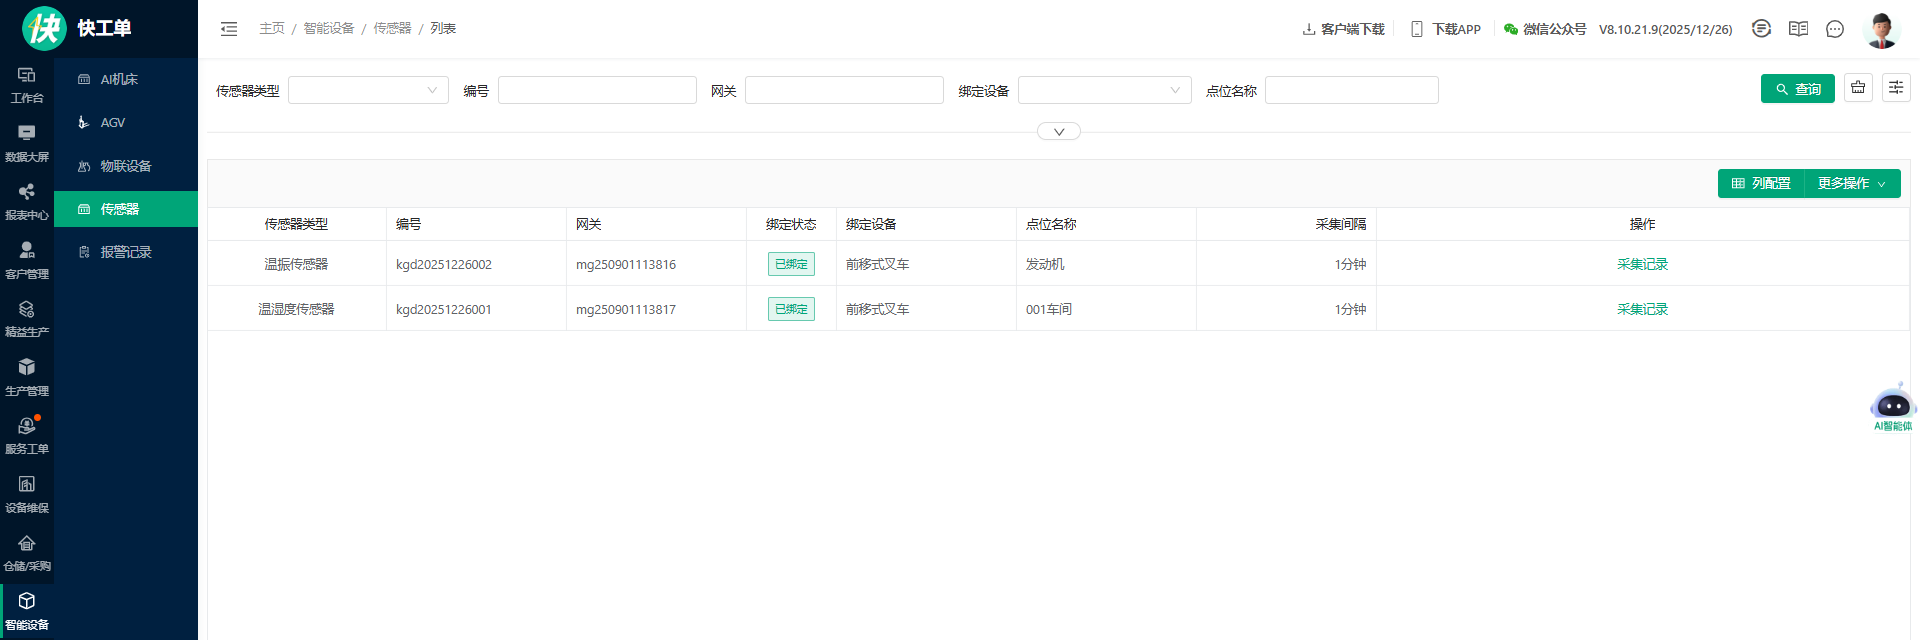Expand the 更多操作 dropdown menu
Screen dimensions: 1920x640
pyautogui.click(x=1852, y=184)
